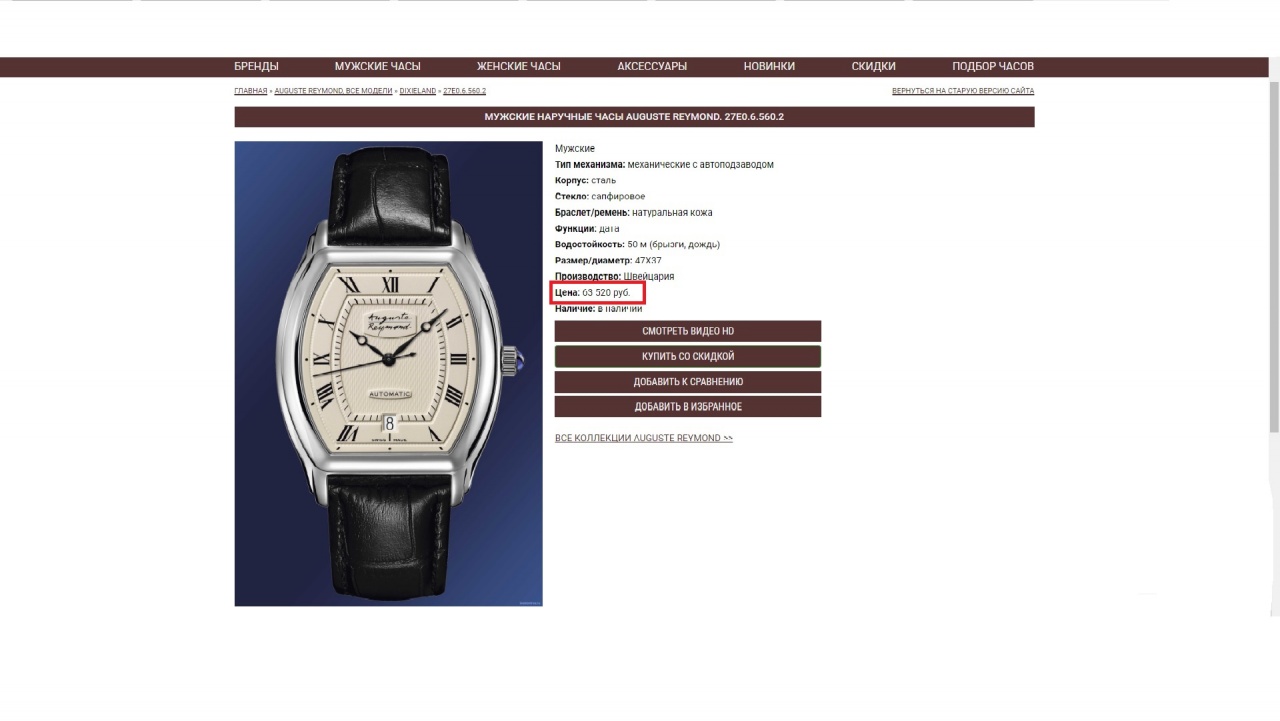Click ДОБАВИТЬ К СРАВНЕНИЮ button
Image resolution: width=1280 pixels, height=721 pixels.
click(x=688, y=382)
